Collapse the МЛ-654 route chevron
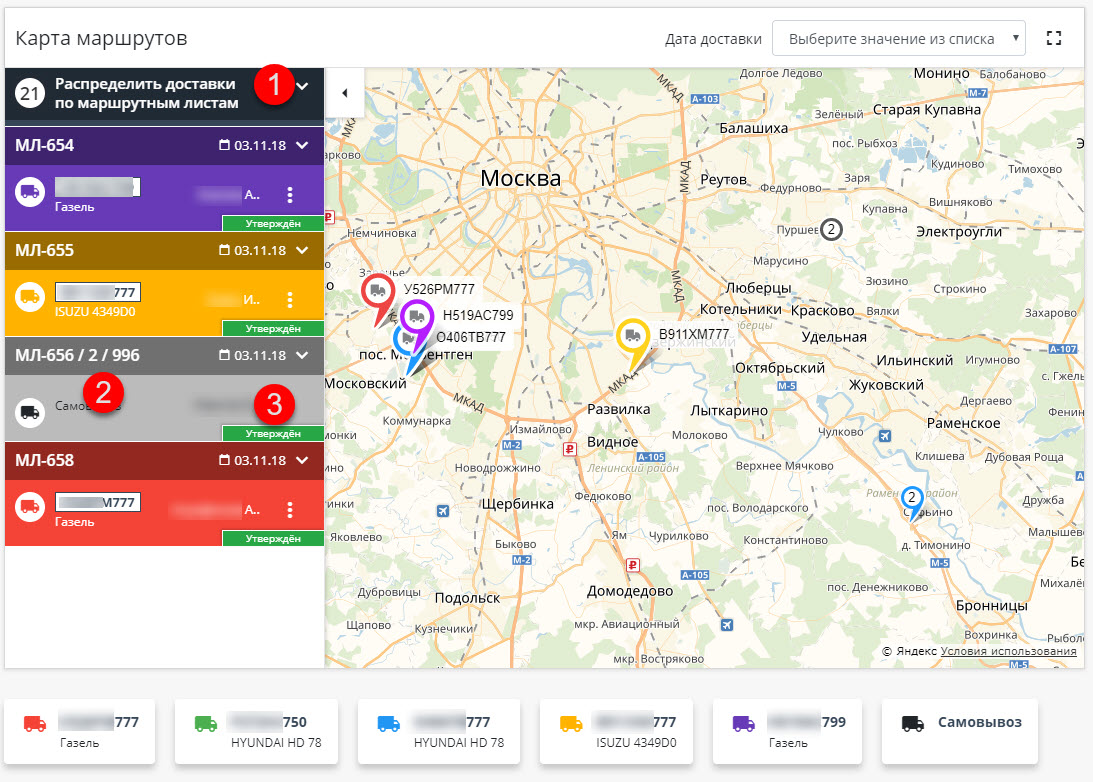 pos(302,145)
